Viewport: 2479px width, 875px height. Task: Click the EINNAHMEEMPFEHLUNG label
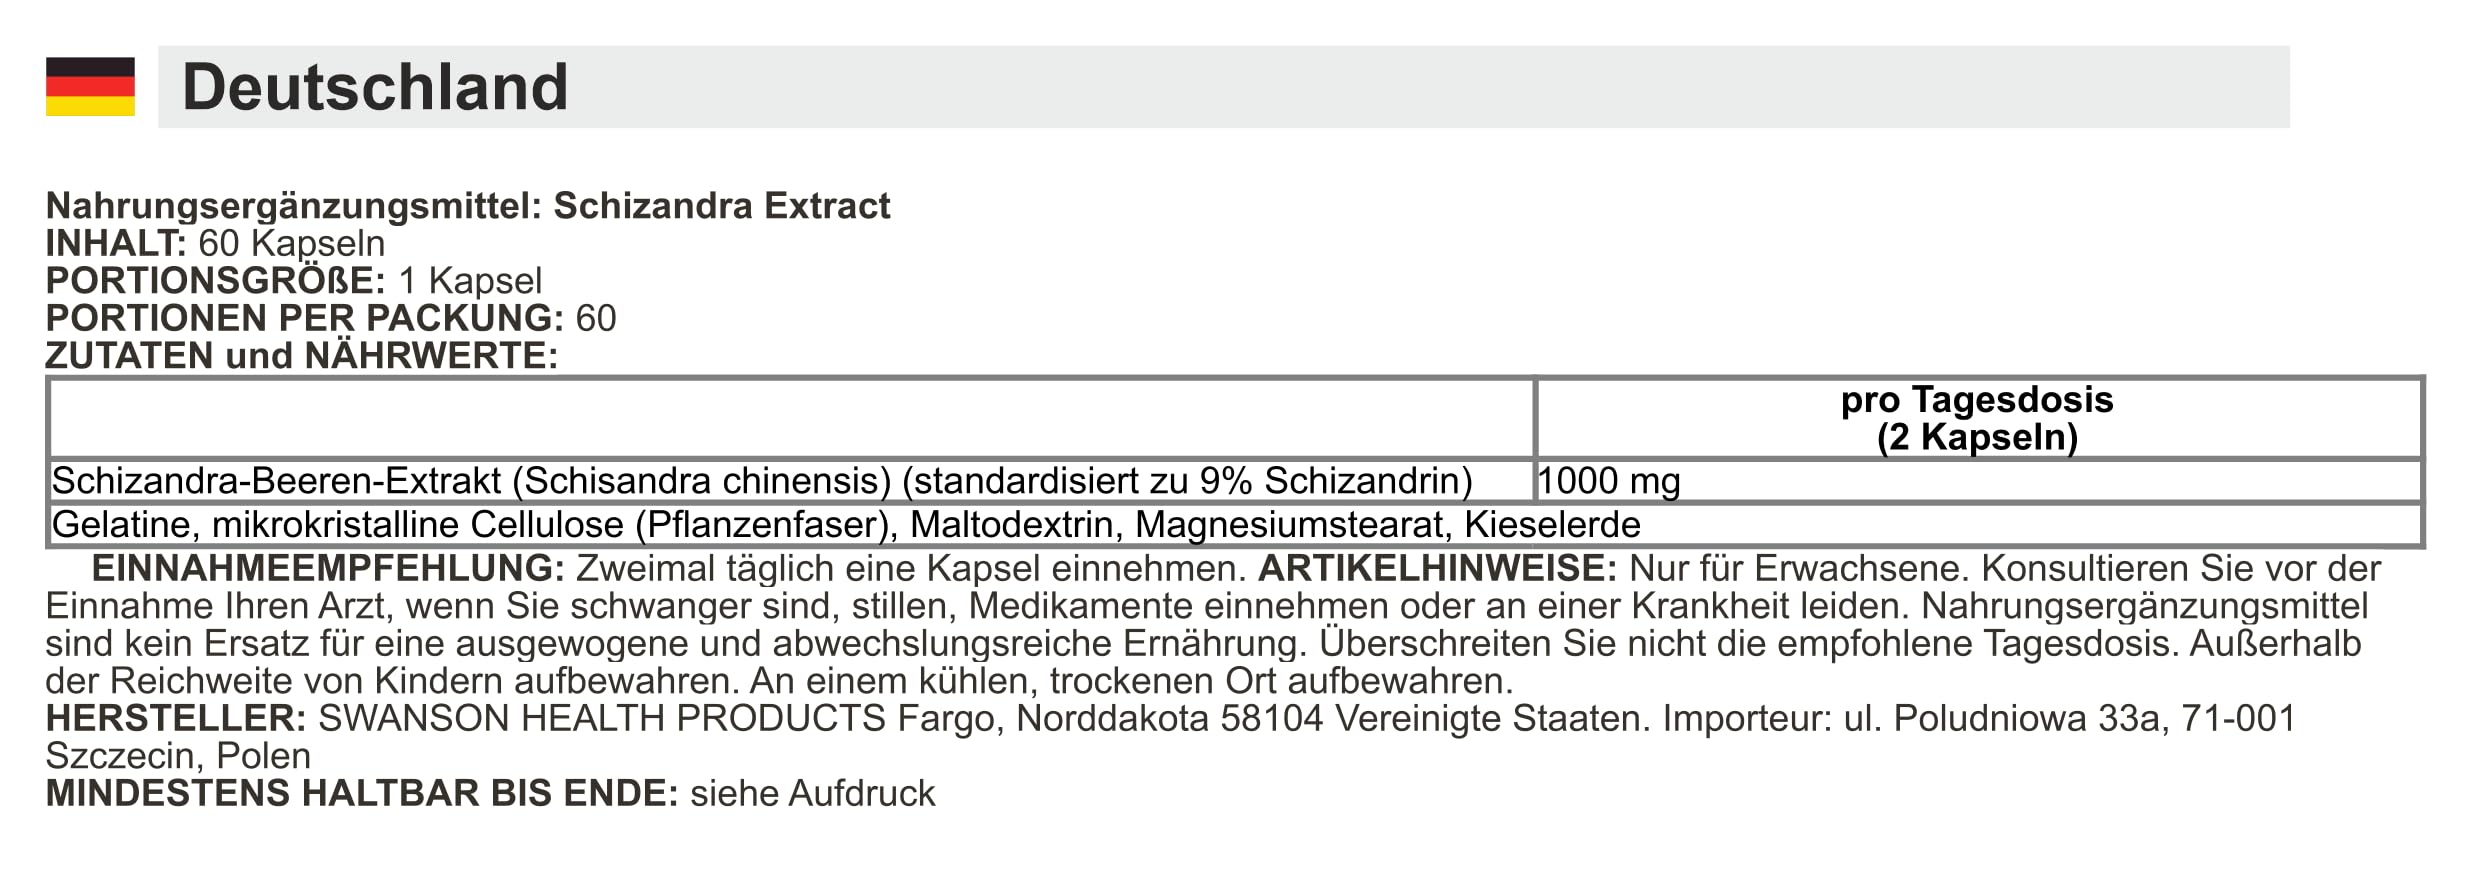click(328, 569)
